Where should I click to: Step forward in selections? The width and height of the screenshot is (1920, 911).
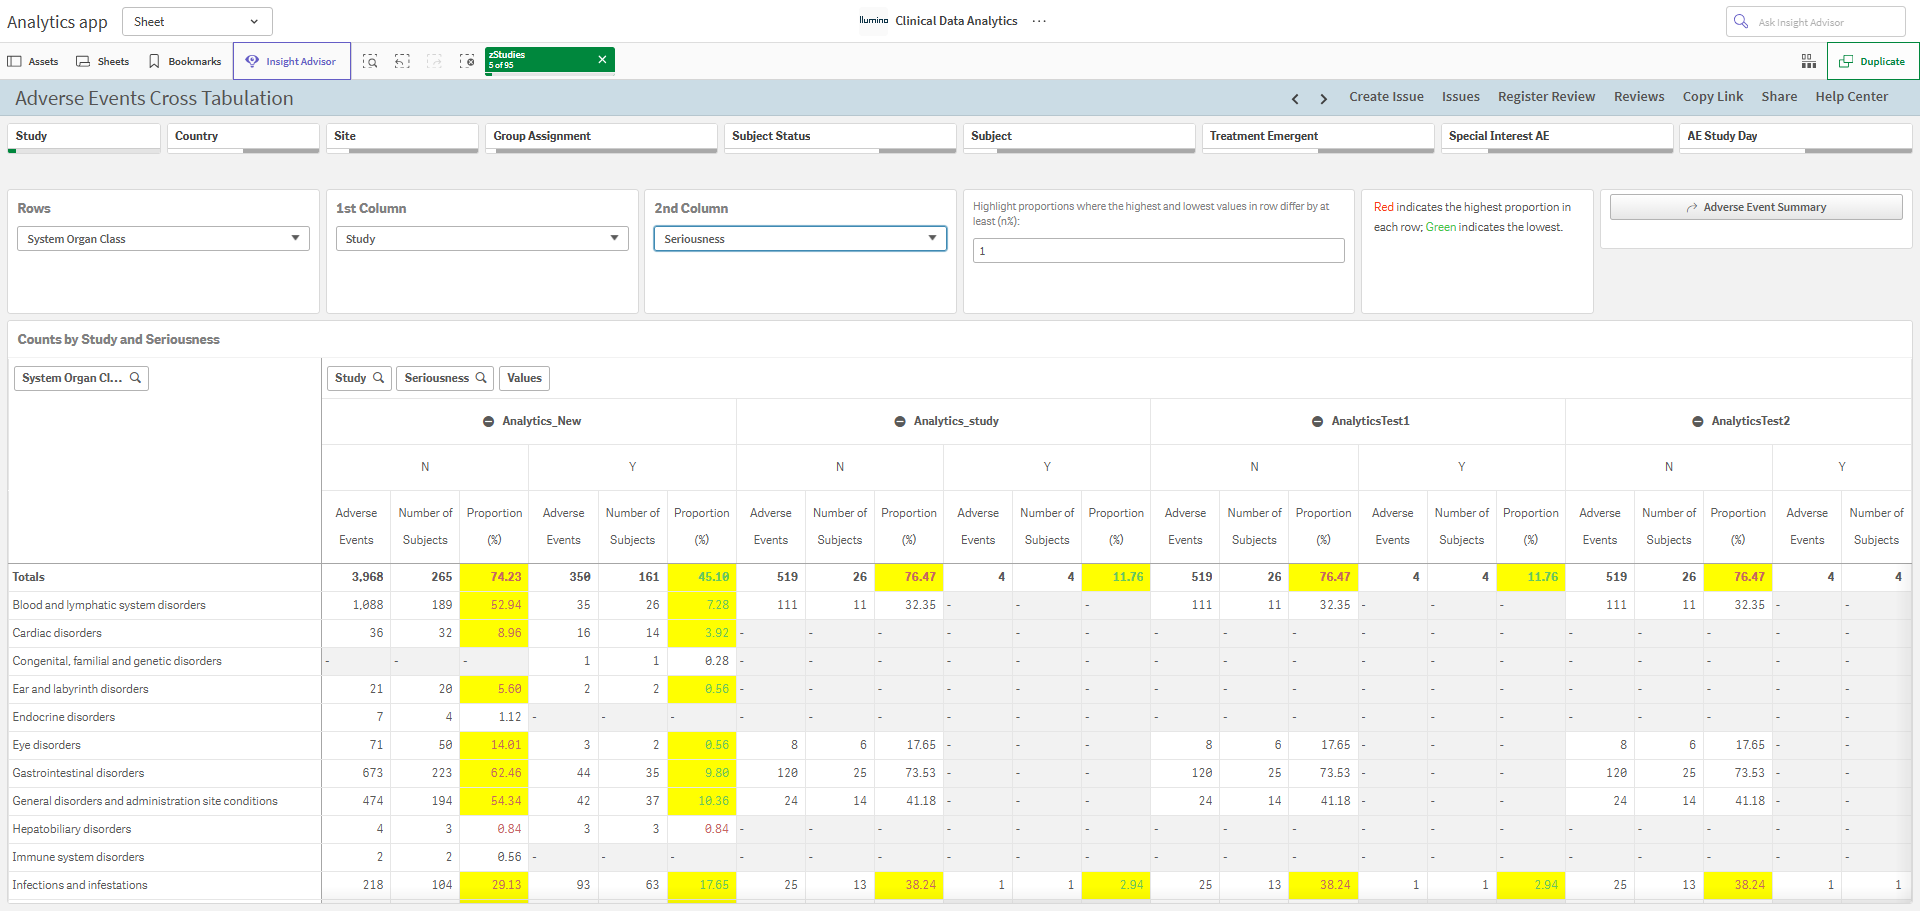434,61
